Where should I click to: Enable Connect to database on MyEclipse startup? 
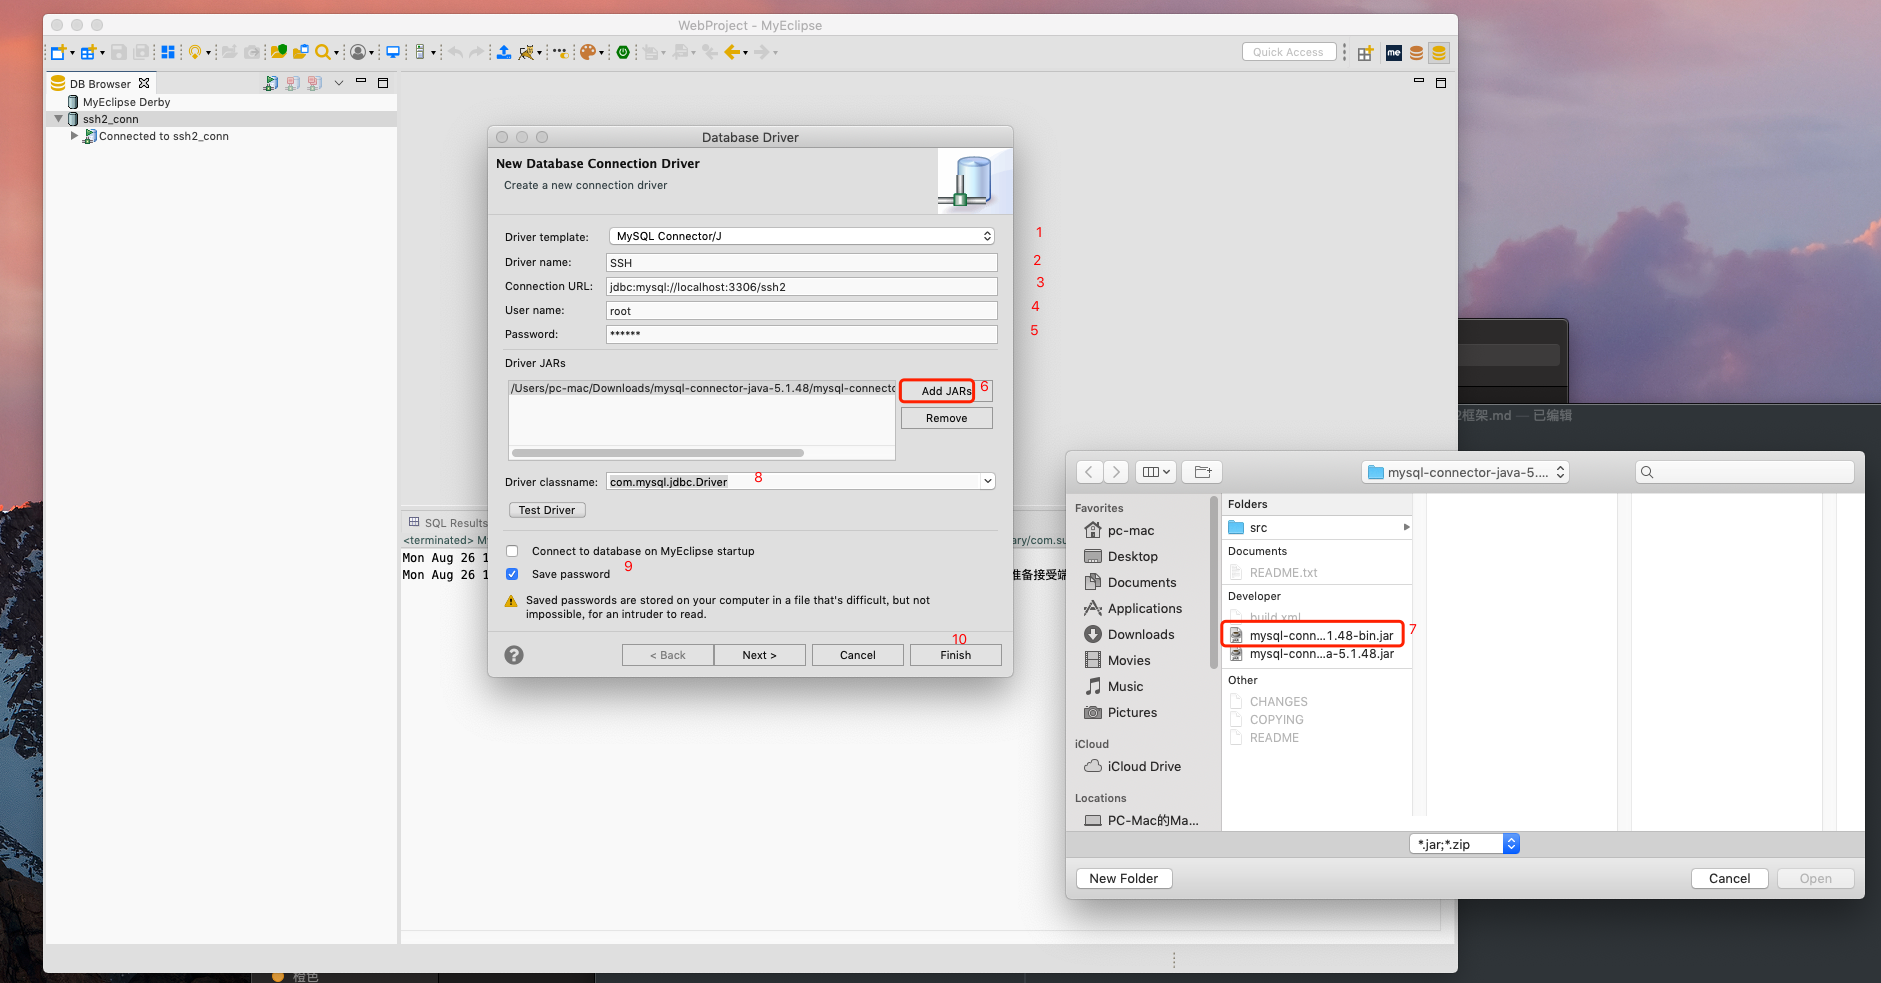(512, 551)
